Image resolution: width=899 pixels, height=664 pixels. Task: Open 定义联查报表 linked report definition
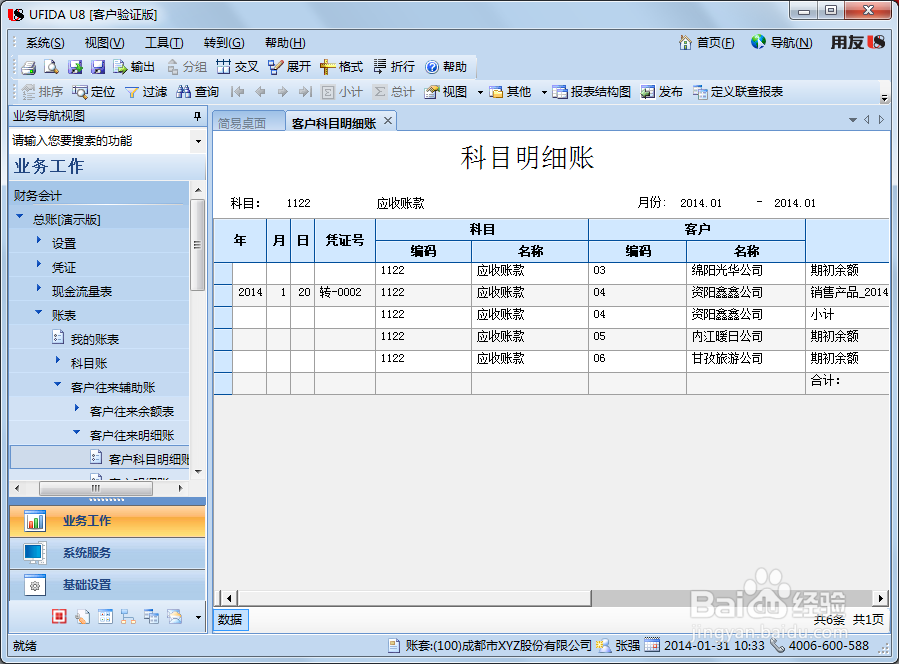pos(738,92)
